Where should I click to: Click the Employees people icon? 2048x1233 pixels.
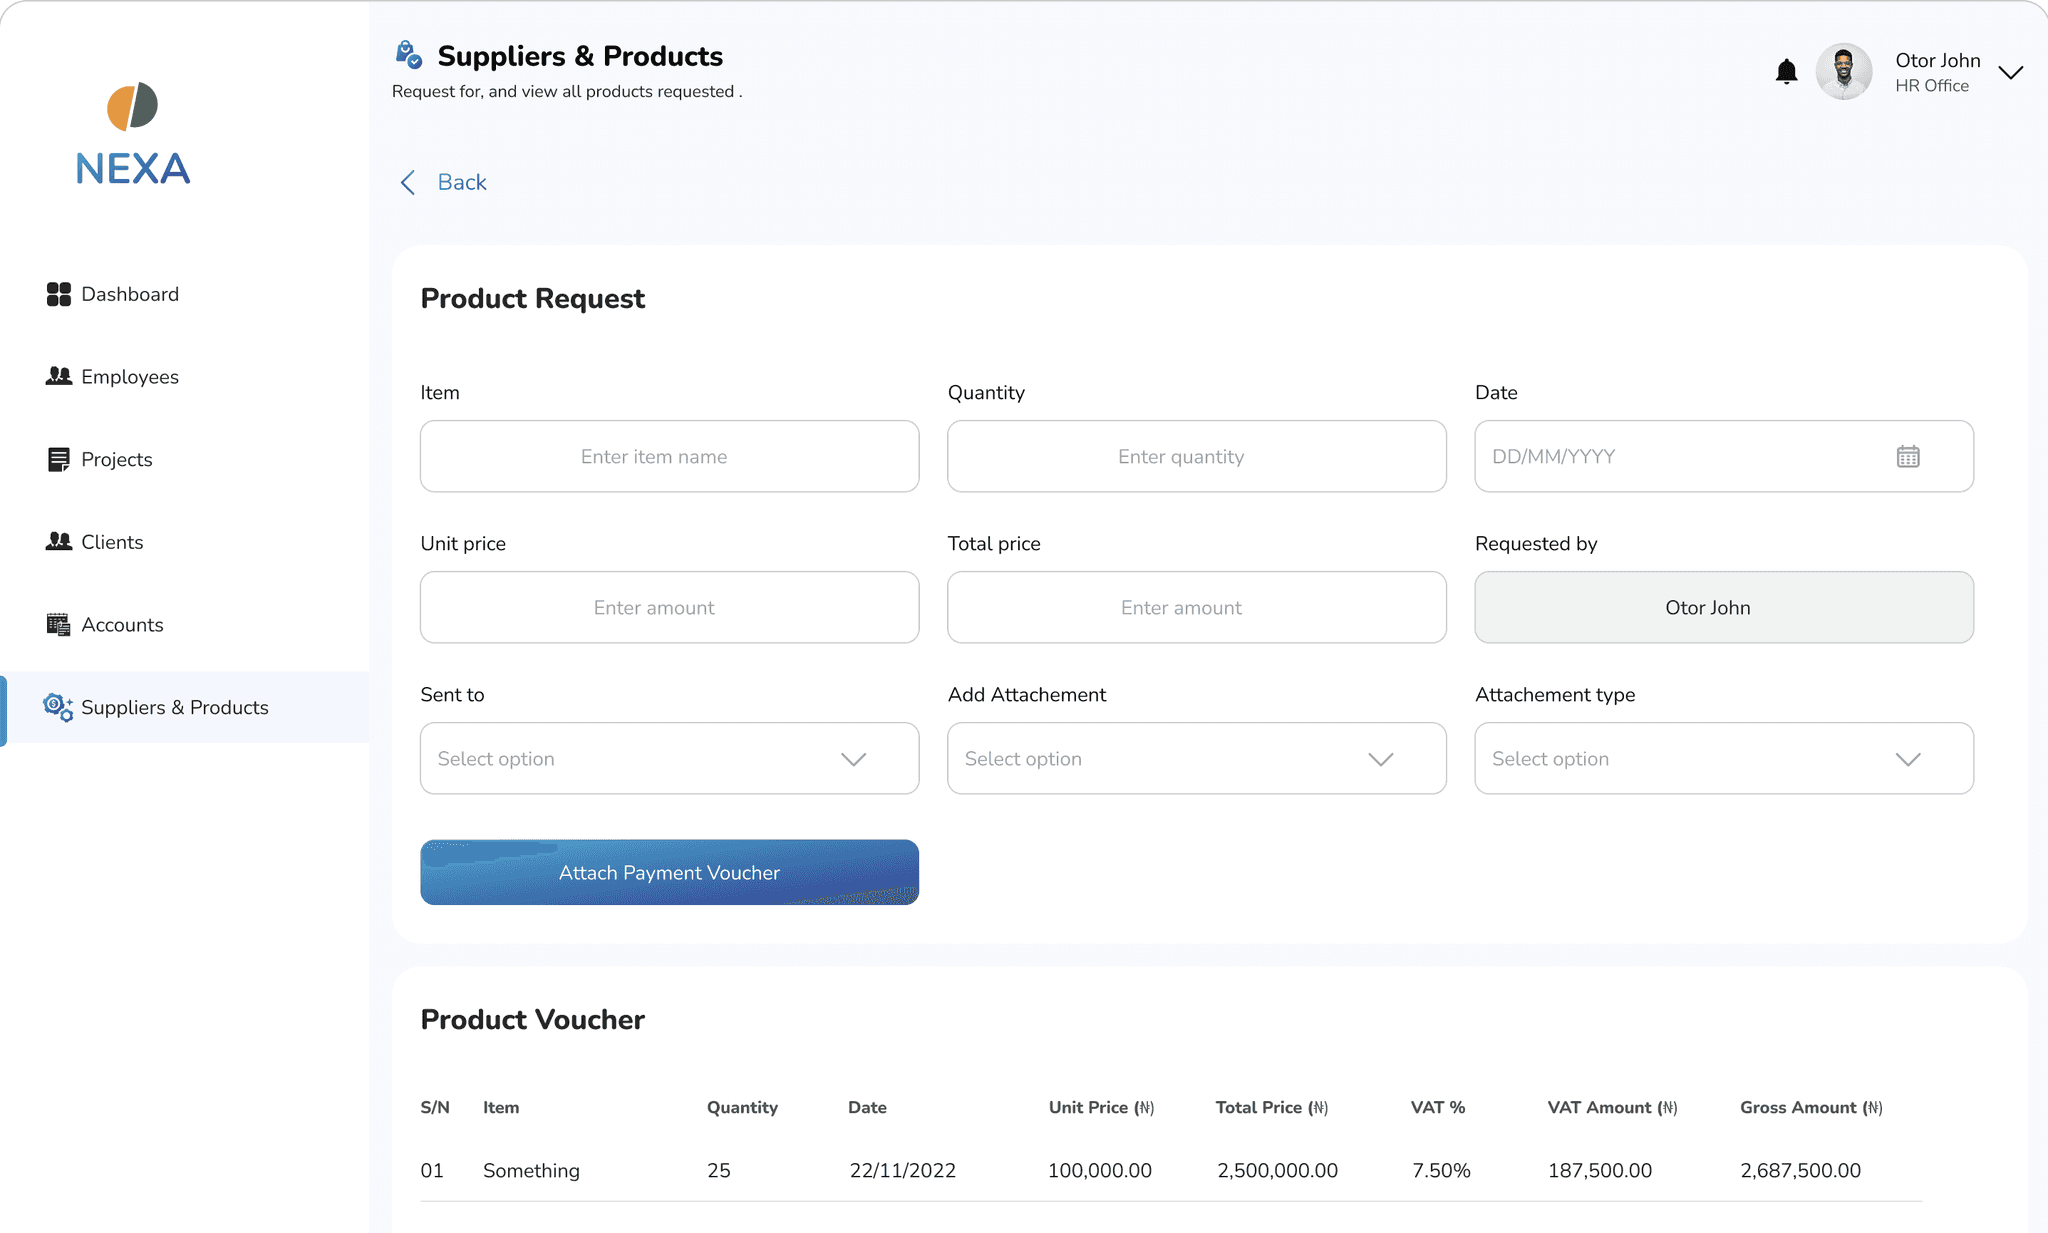[59, 376]
